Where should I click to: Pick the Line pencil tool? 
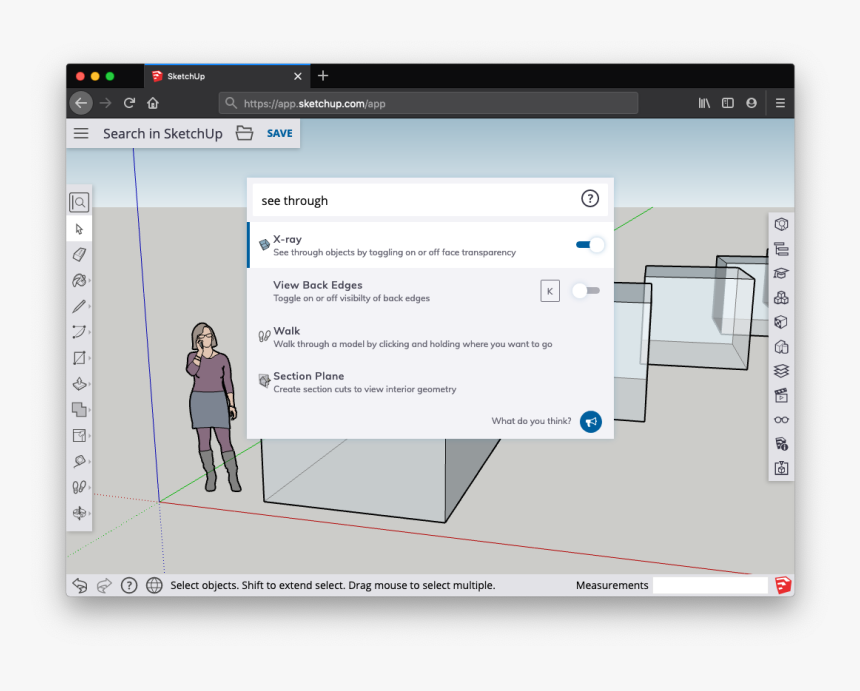(79, 306)
